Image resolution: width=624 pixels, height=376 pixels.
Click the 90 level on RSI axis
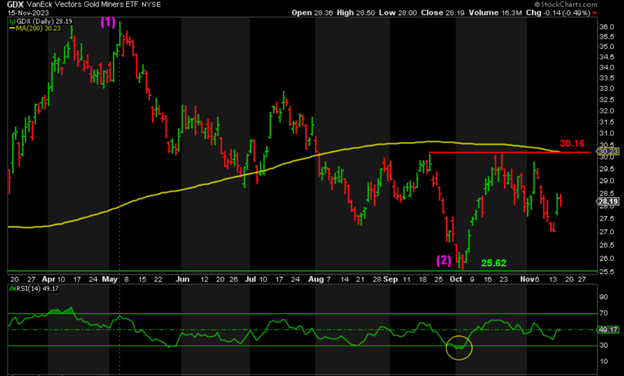[603, 297]
